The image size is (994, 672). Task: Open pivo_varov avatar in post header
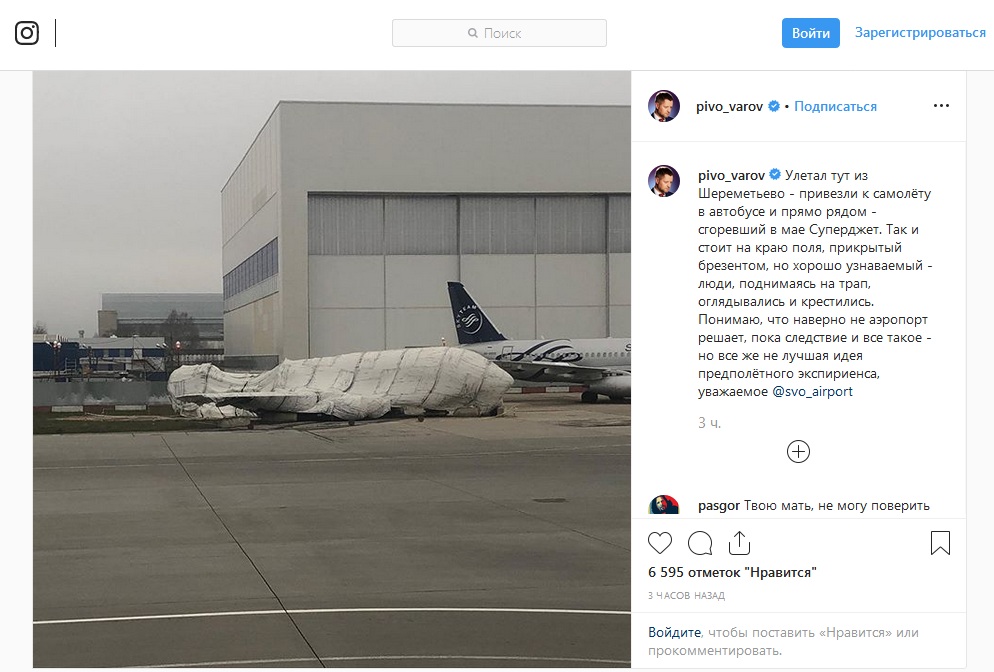[664, 106]
